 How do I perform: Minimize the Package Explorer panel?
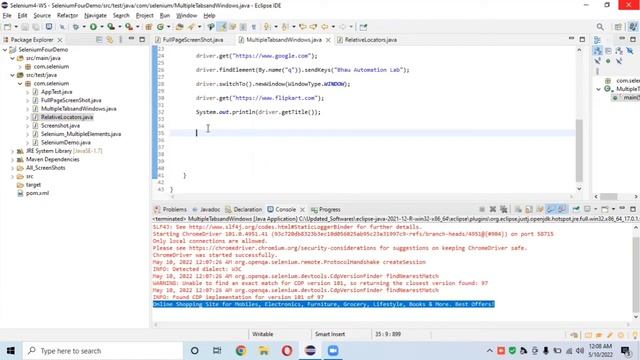point(131,39)
